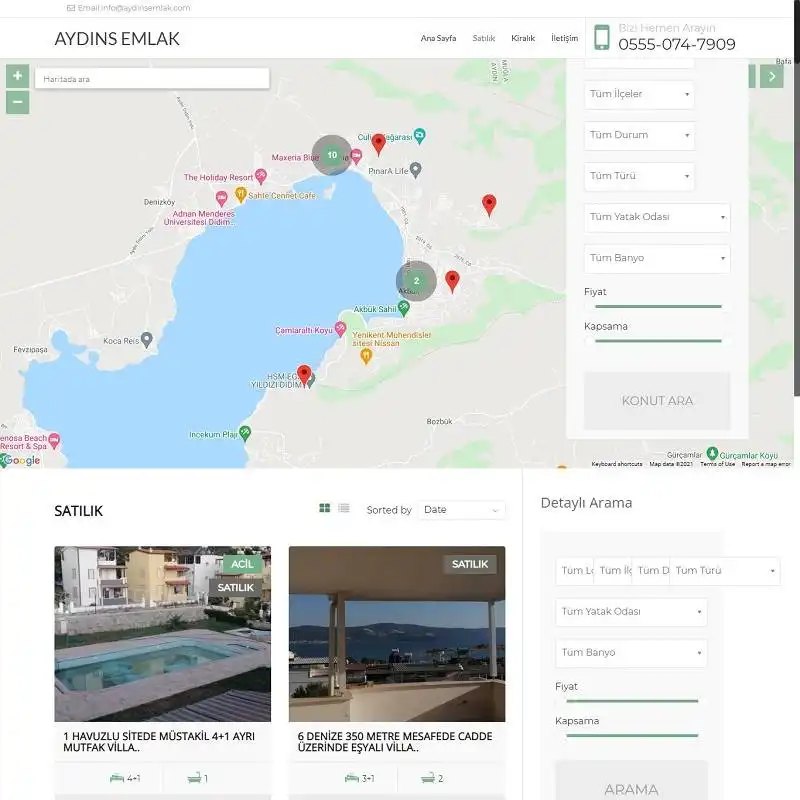Open the Date sorting dropdown
The width and height of the screenshot is (800, 800).
(461, 510)
